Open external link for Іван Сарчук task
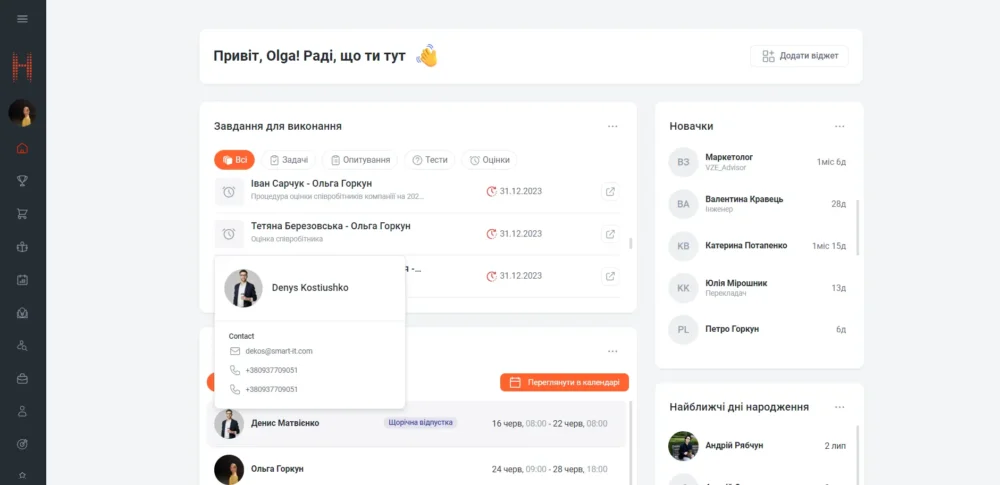 click(x=610, y=191)
